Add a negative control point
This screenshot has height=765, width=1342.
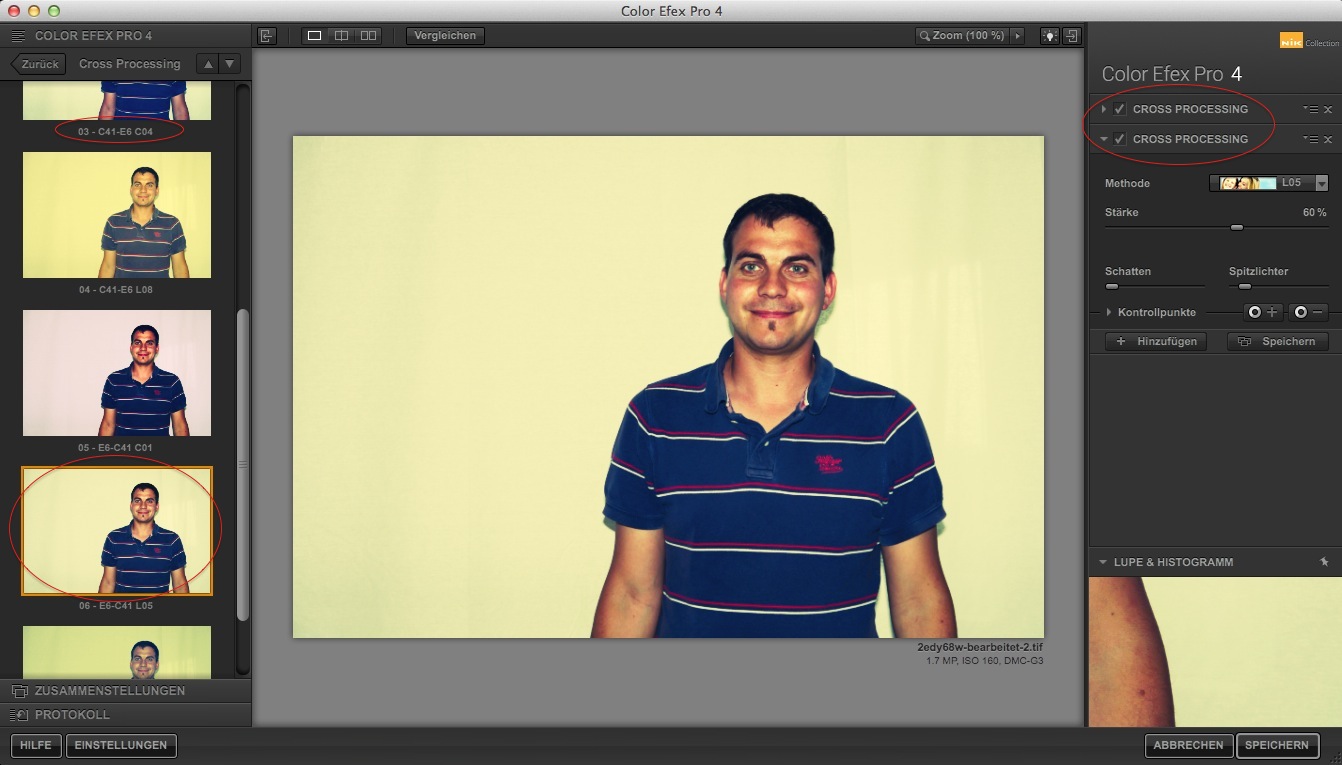click(1308, 312)
